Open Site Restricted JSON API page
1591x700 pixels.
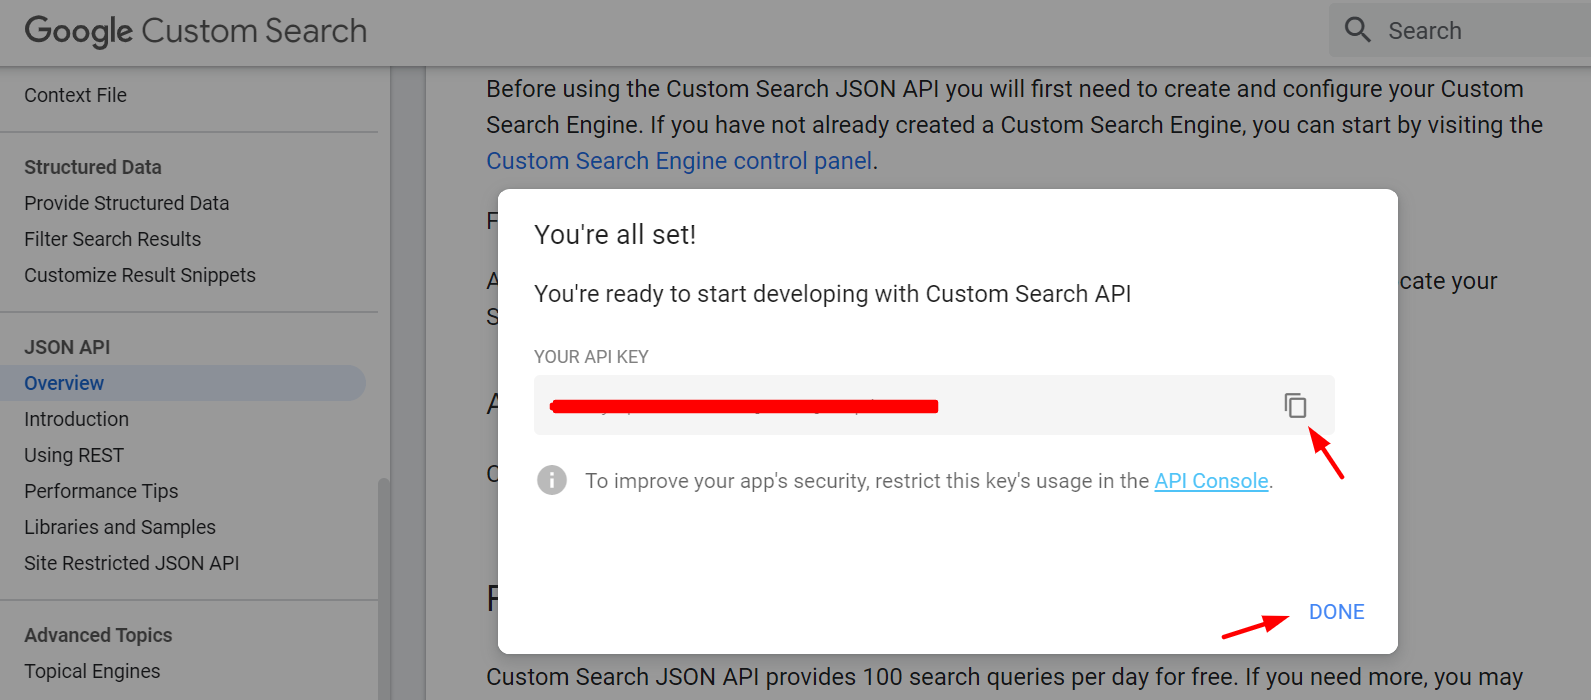(x=132, y=563)
